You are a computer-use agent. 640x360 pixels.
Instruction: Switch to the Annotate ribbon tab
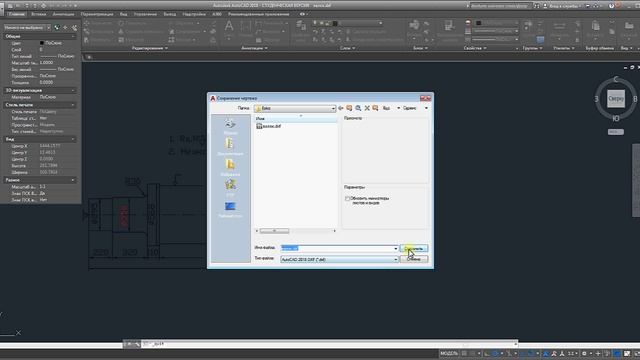click(x=63, y=14)
